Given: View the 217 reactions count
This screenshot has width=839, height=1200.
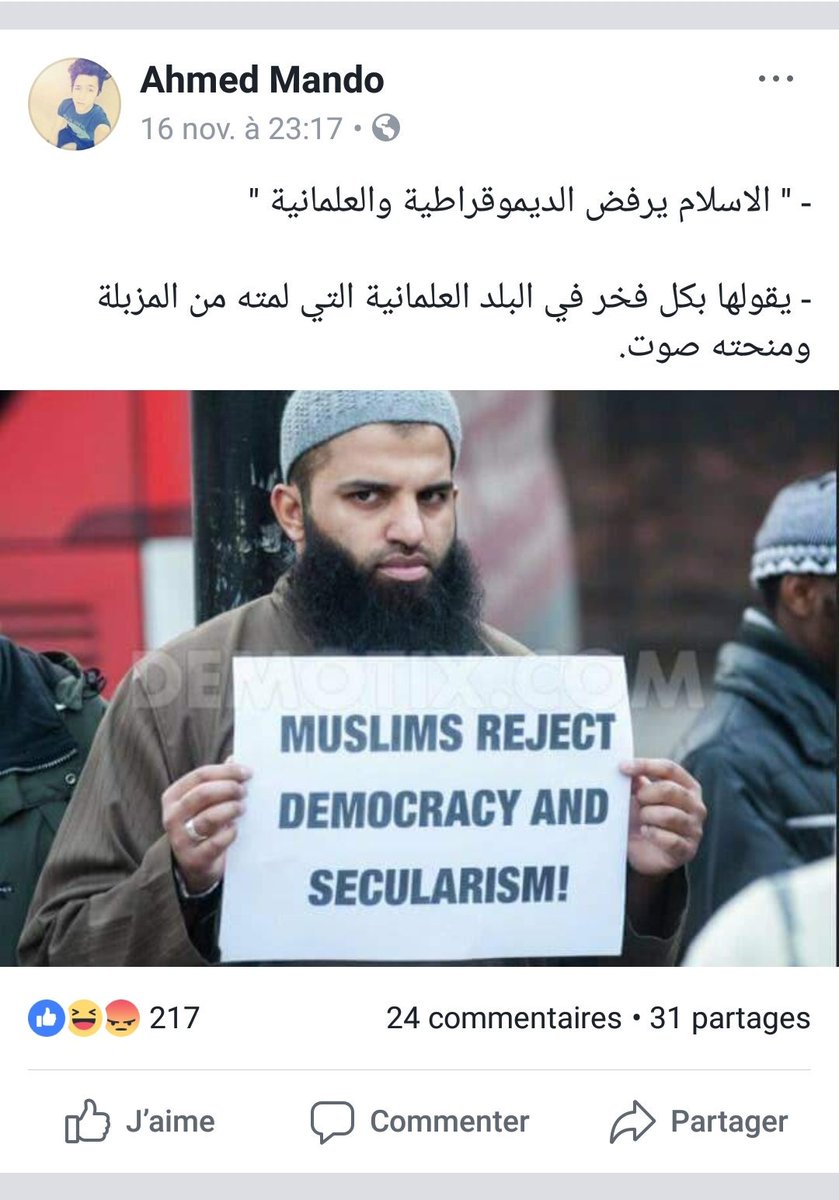Looking at the screenshot, I should [x=174, y=1019].
